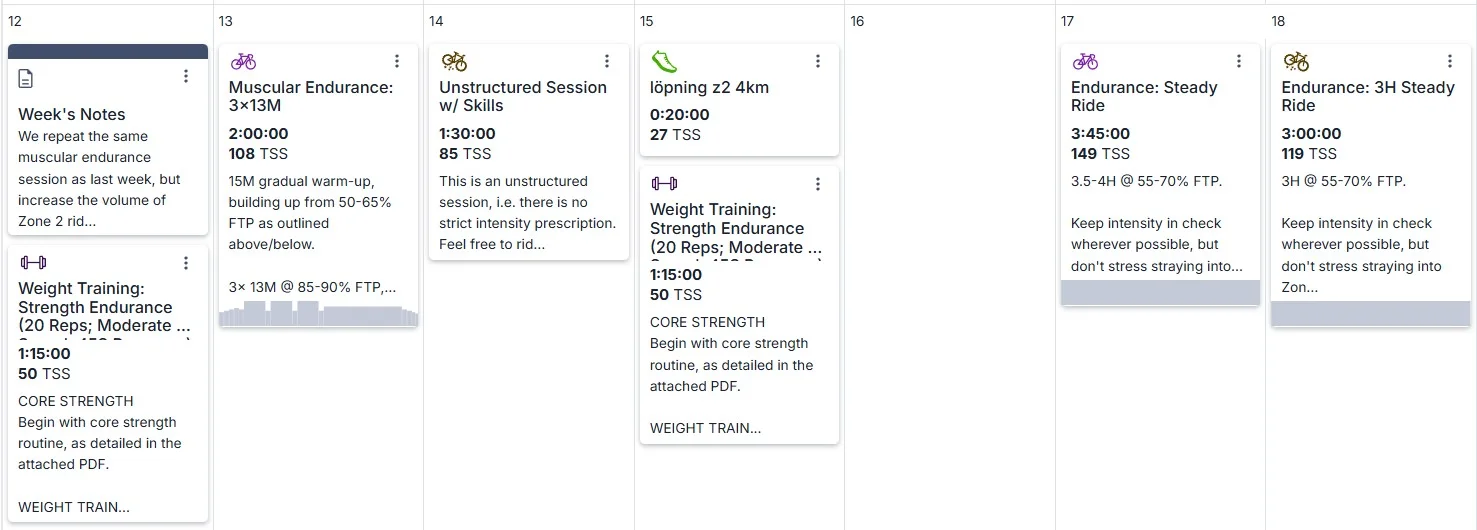Click the interval chart on Muscular Endurance card
This screenshot has width=1477, height=530.
coord(318,314)
